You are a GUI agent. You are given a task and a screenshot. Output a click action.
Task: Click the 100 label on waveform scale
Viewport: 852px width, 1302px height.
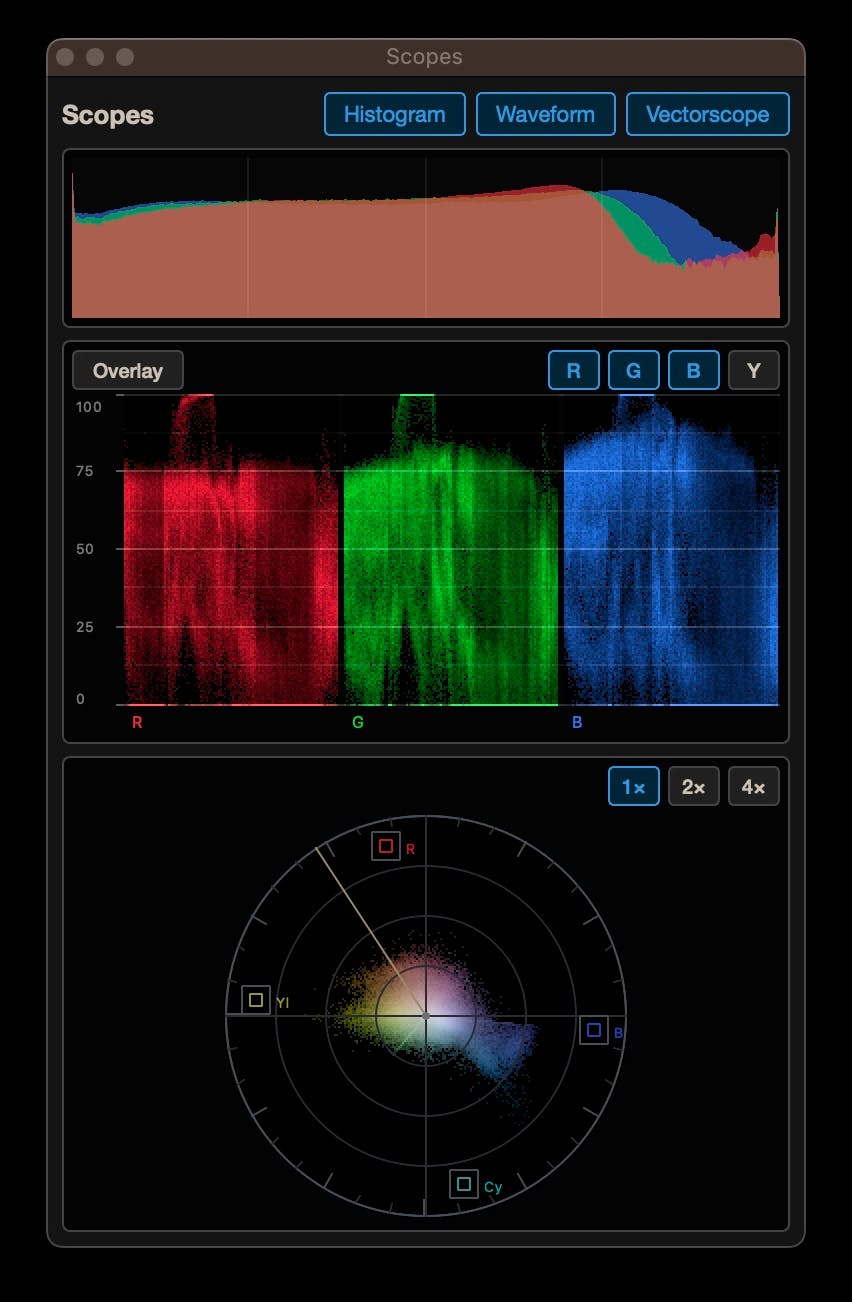click(89, 406)
